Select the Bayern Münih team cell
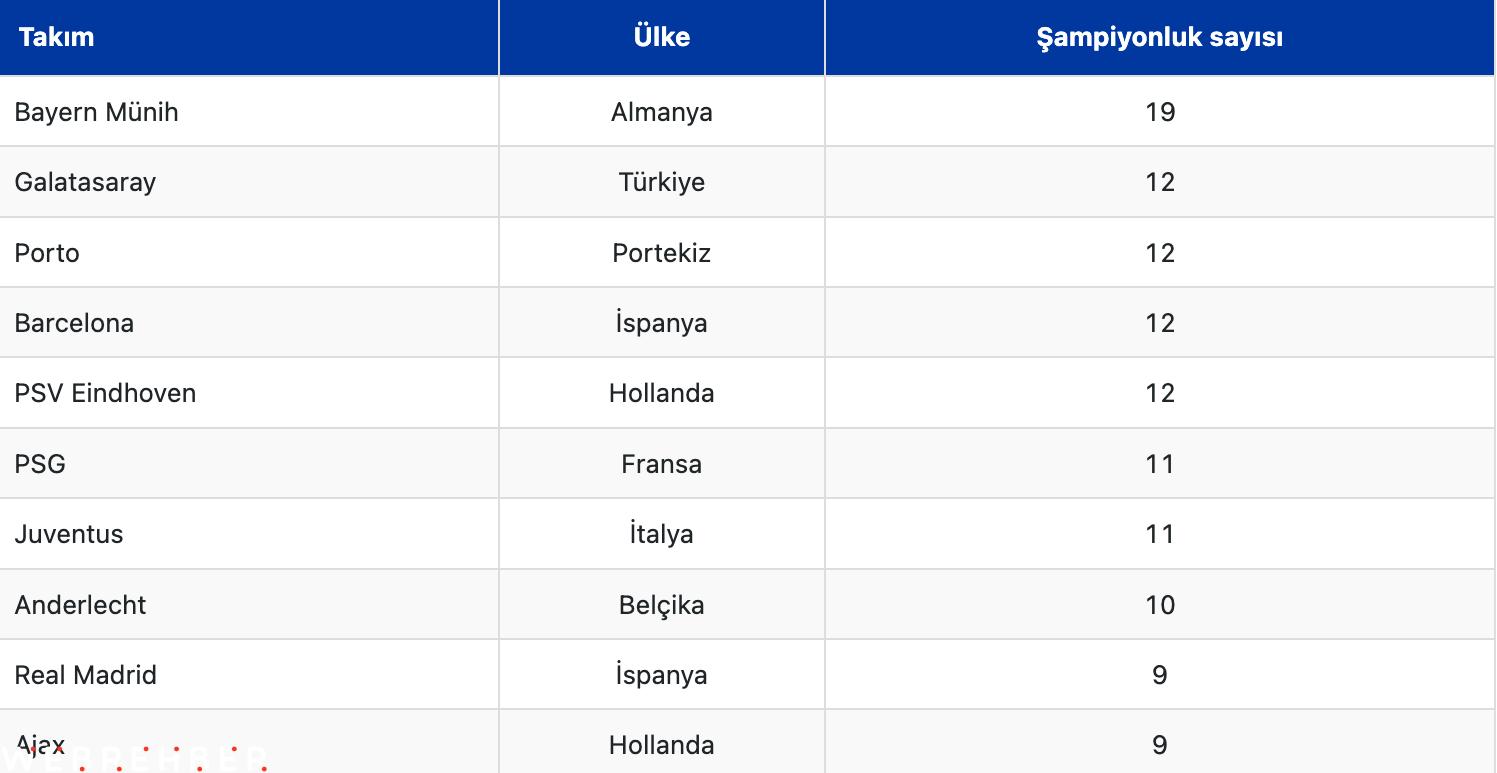Screen dimensions: 1497x773 [249, 111]
